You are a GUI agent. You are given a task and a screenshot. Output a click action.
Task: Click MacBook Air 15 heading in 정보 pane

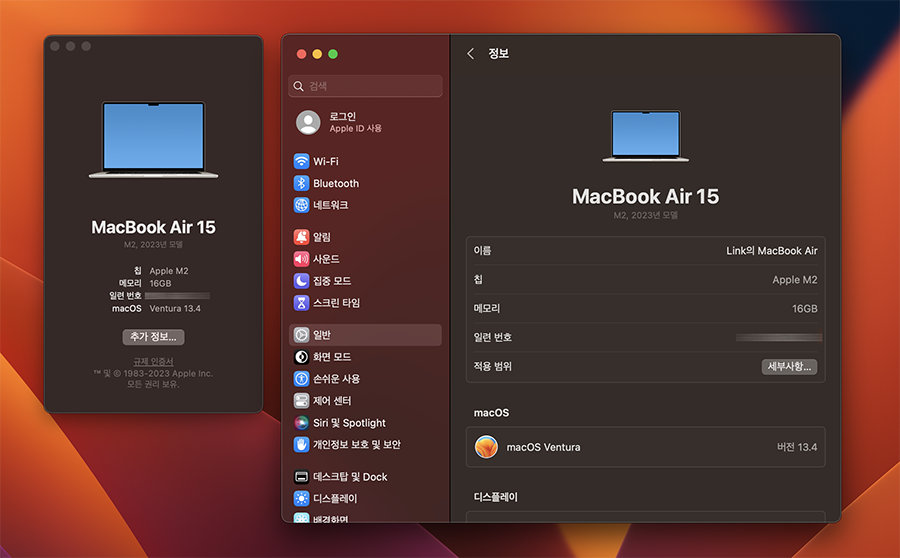[646, 196]
